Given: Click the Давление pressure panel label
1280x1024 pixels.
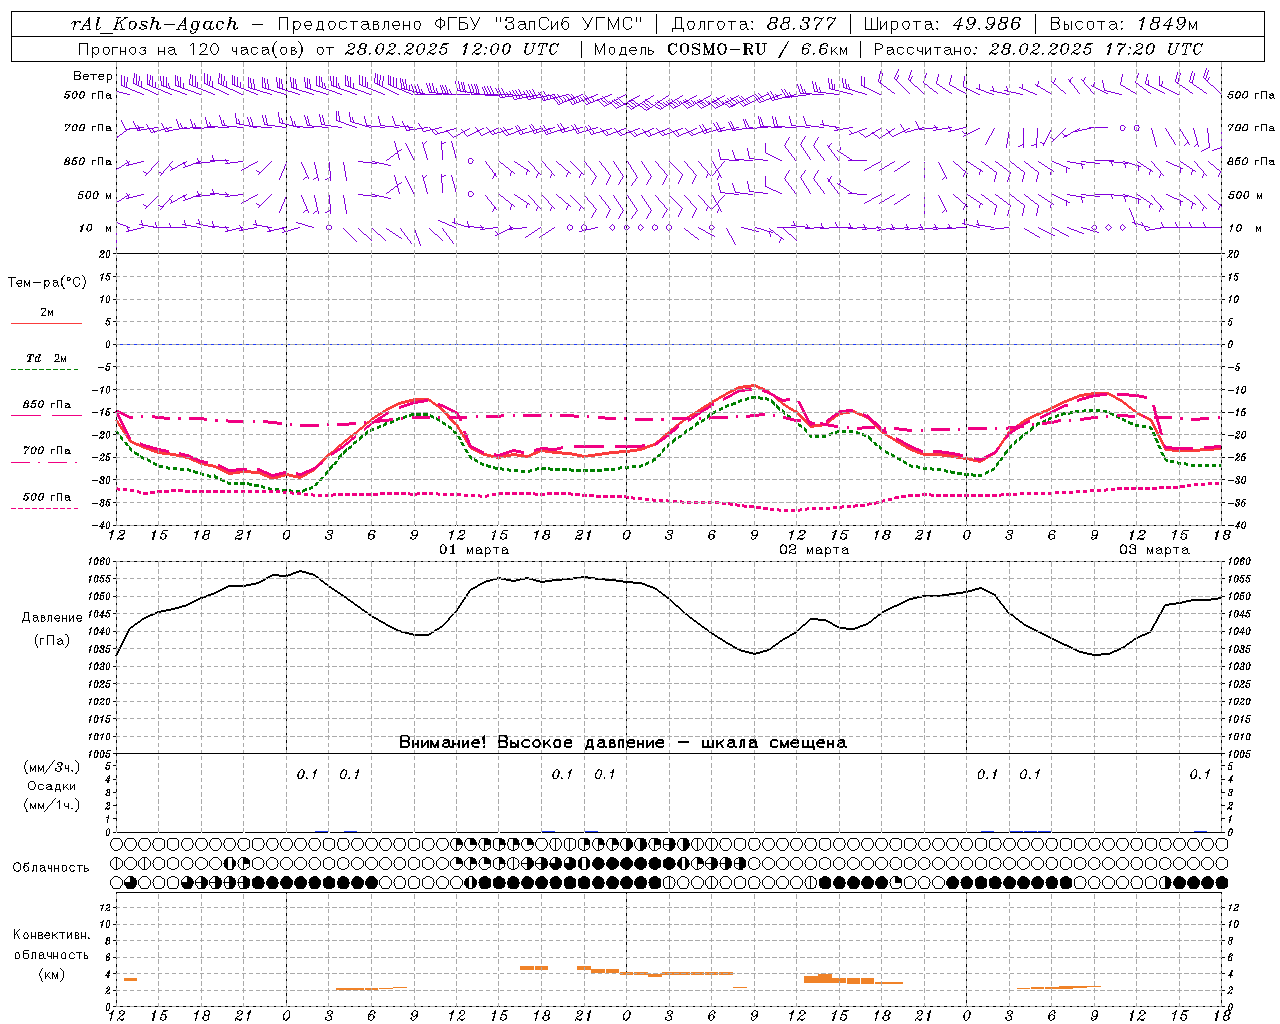Looking at the screenshot, I should pos(52,618).
